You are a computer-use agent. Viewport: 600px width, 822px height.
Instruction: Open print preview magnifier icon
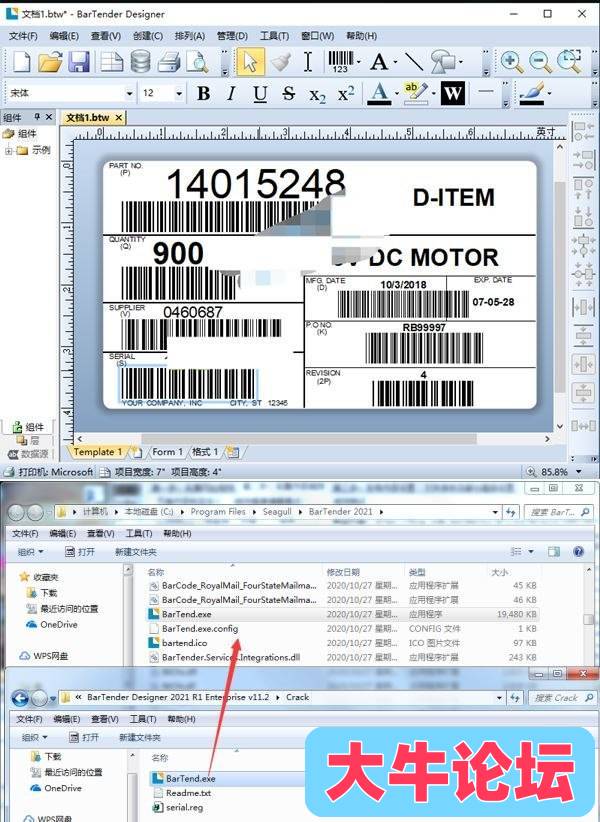pos(198,62)
